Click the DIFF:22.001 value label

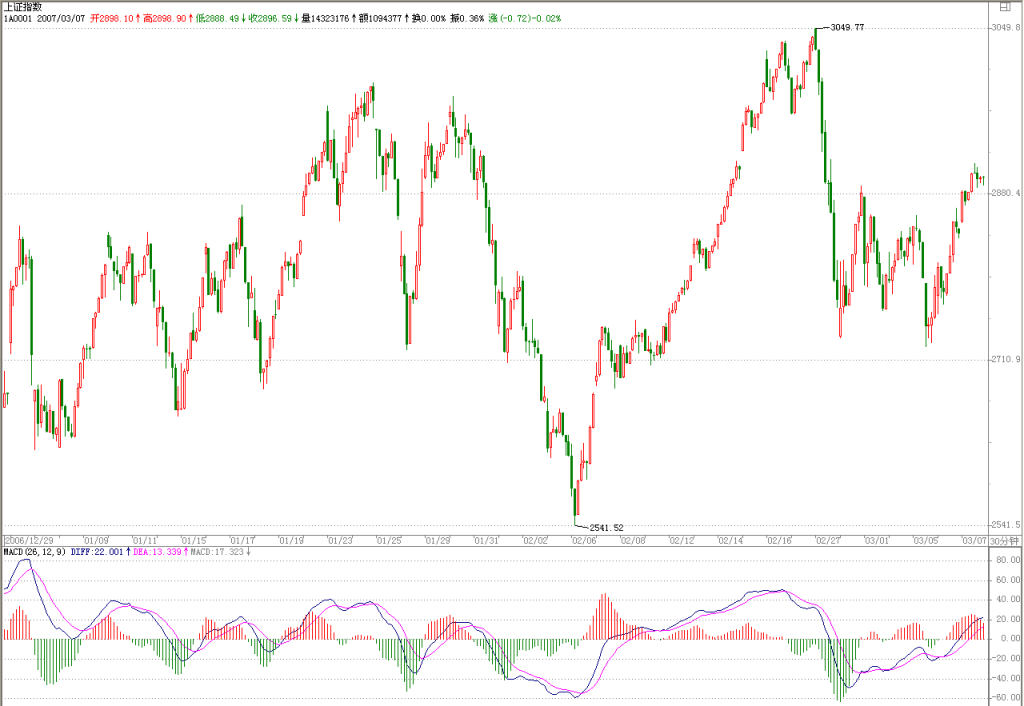click(97, 552)
